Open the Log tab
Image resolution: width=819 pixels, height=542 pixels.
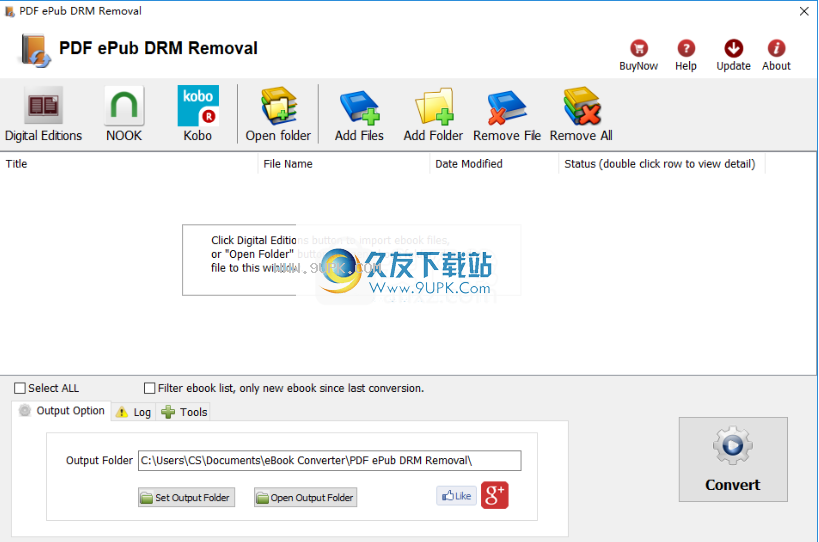coord(134,412)
